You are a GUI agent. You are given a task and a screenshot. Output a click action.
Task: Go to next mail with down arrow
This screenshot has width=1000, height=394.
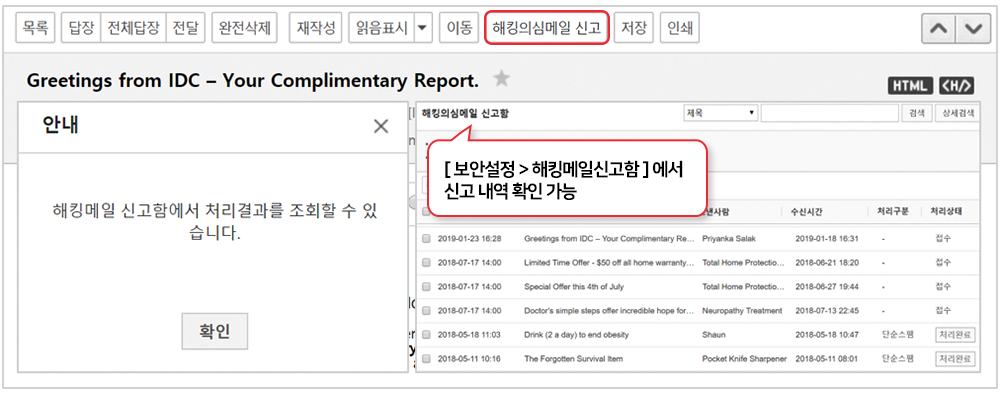click(x=973, y=29)
